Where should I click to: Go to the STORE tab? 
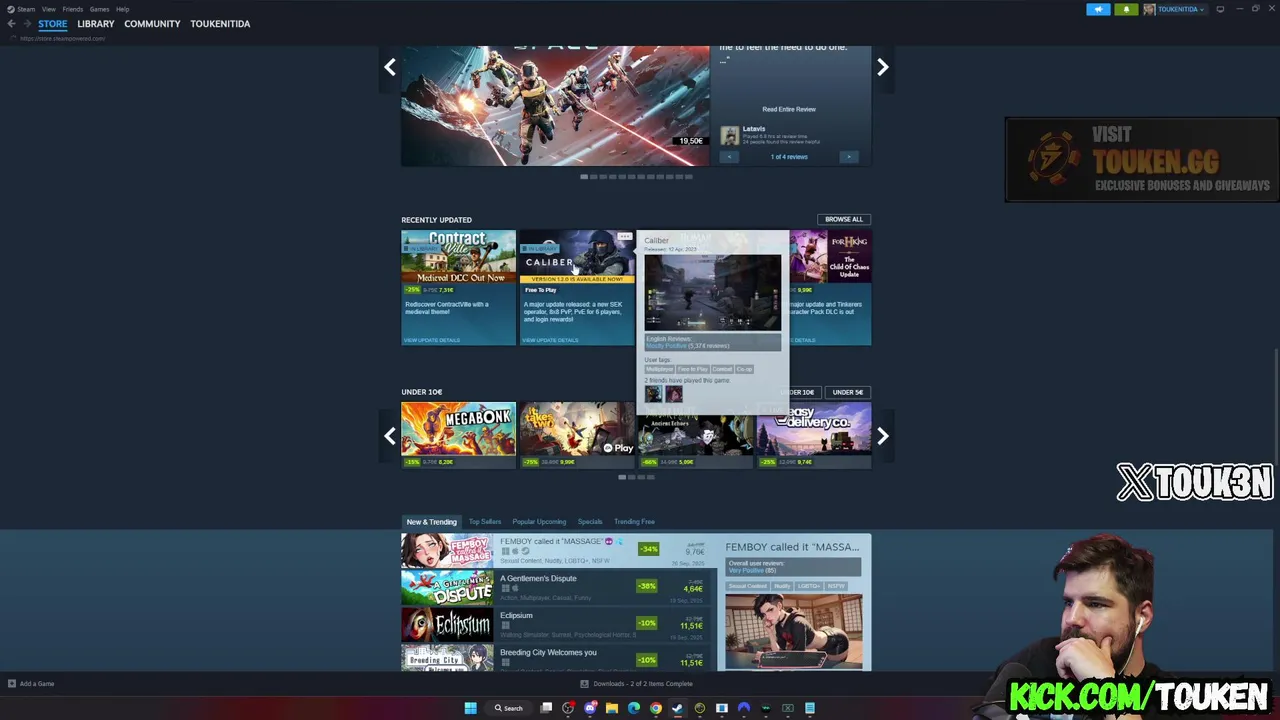click(53, 23)
